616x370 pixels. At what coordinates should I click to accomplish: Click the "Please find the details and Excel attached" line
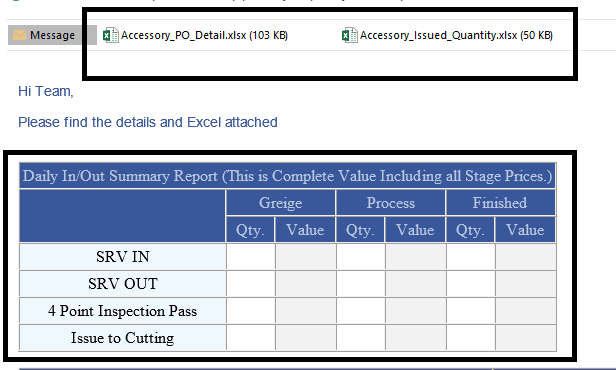click(148, 122)
